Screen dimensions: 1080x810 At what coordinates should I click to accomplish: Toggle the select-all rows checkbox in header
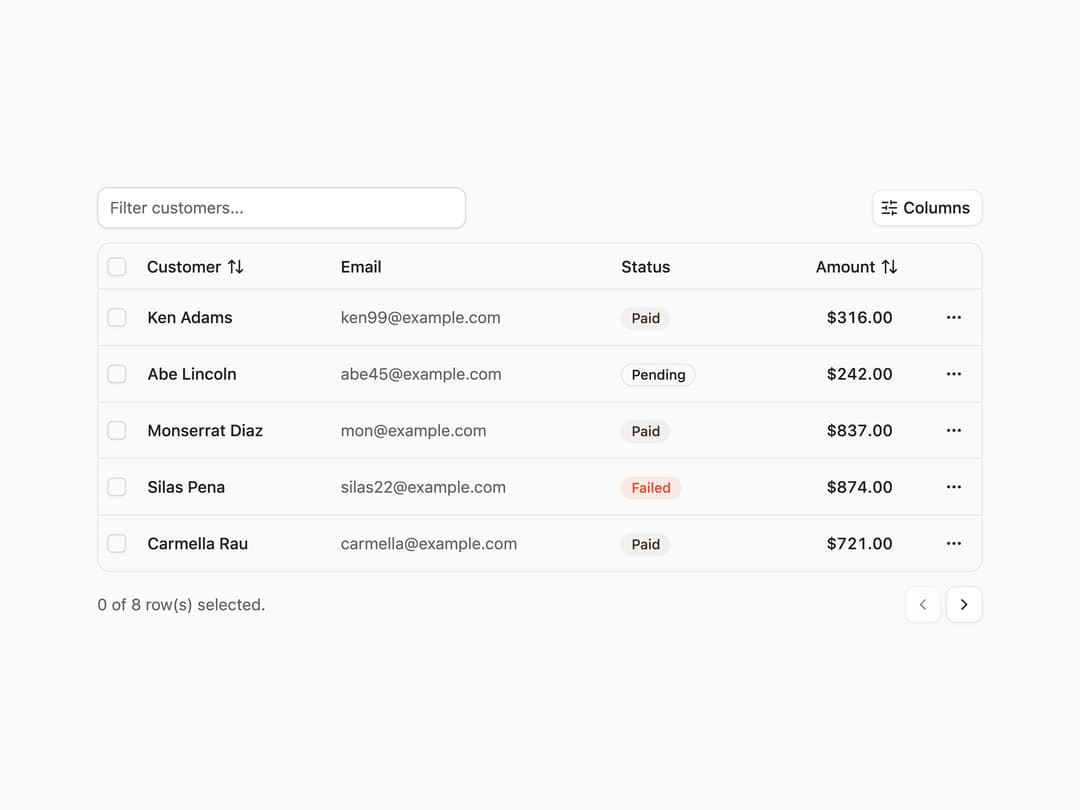click(x=117, y=267)
